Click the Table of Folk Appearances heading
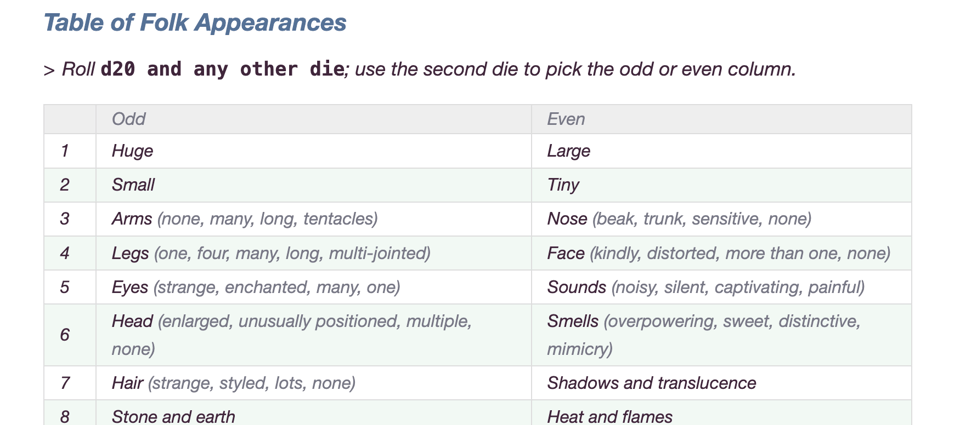 pyautogui.click(x=195, y=23)
